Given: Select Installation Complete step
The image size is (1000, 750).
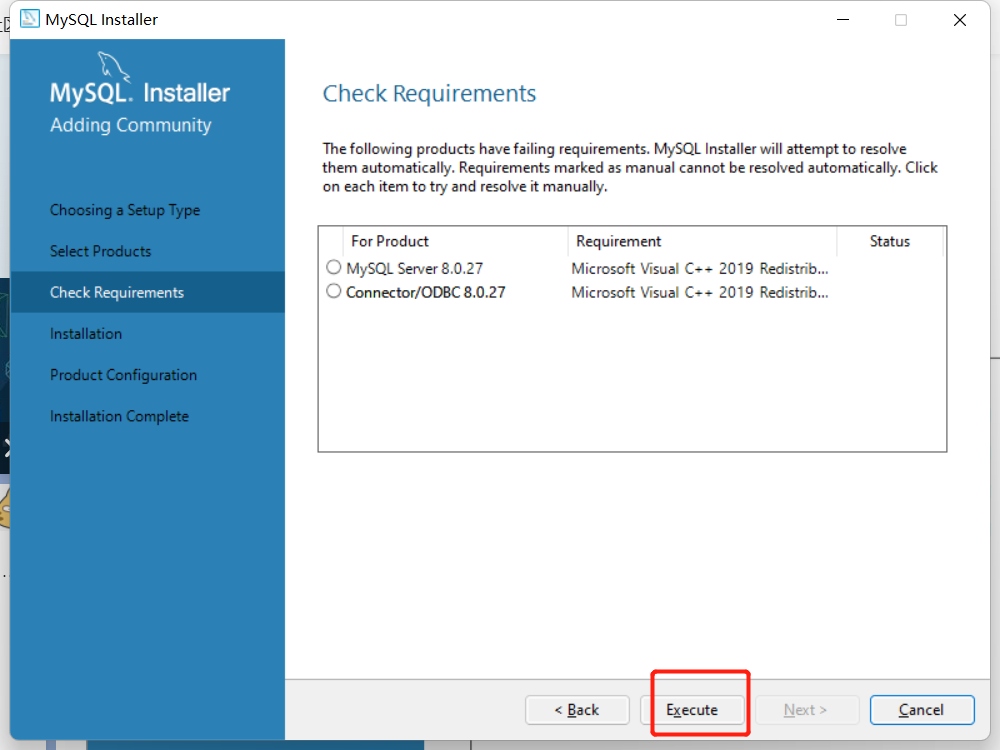Looking at the screenshot, I should (x=119, y=416).
